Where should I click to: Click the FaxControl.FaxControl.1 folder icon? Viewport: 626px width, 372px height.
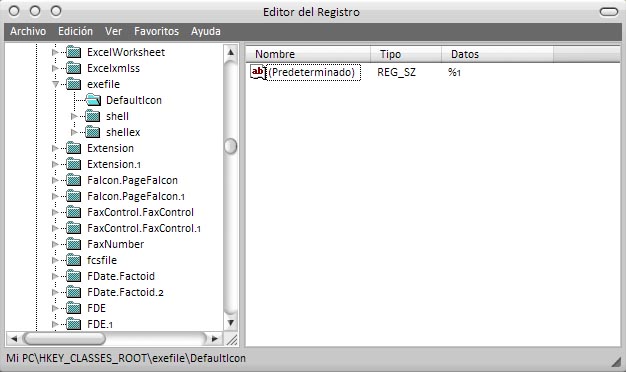[x=73, y=228]
